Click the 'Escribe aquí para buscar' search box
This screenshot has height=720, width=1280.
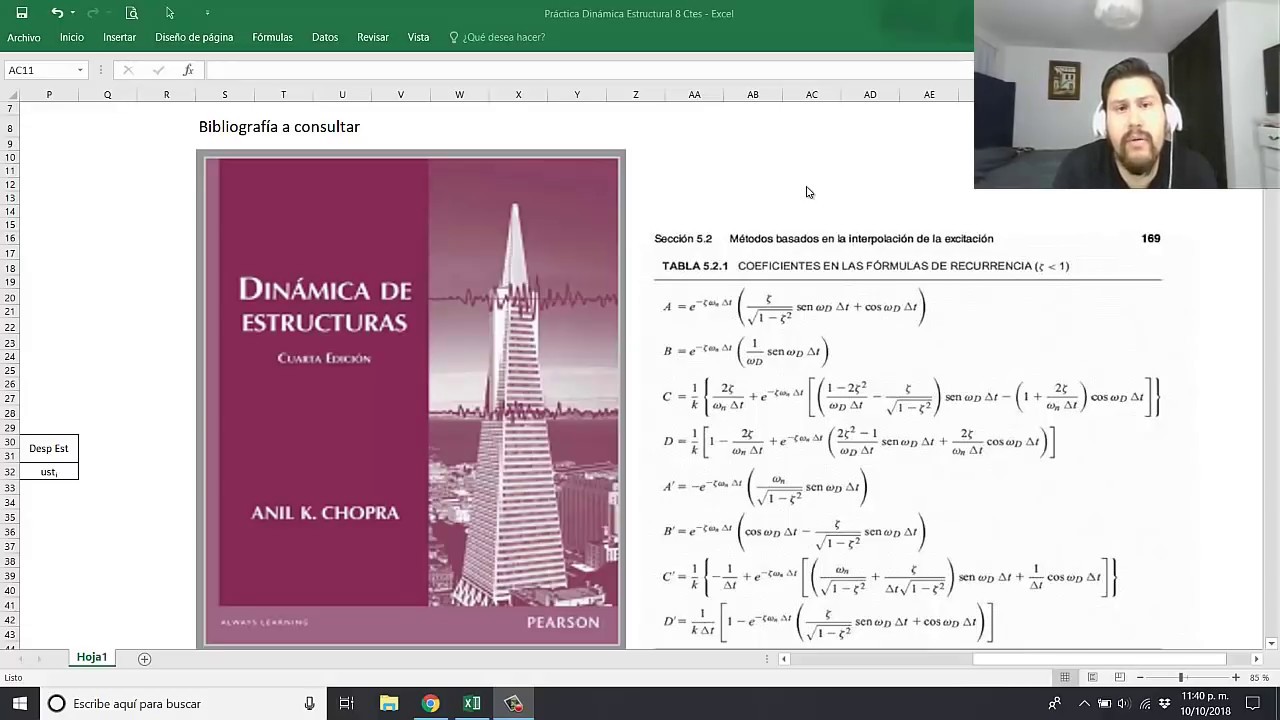click(x=180, y=703)
